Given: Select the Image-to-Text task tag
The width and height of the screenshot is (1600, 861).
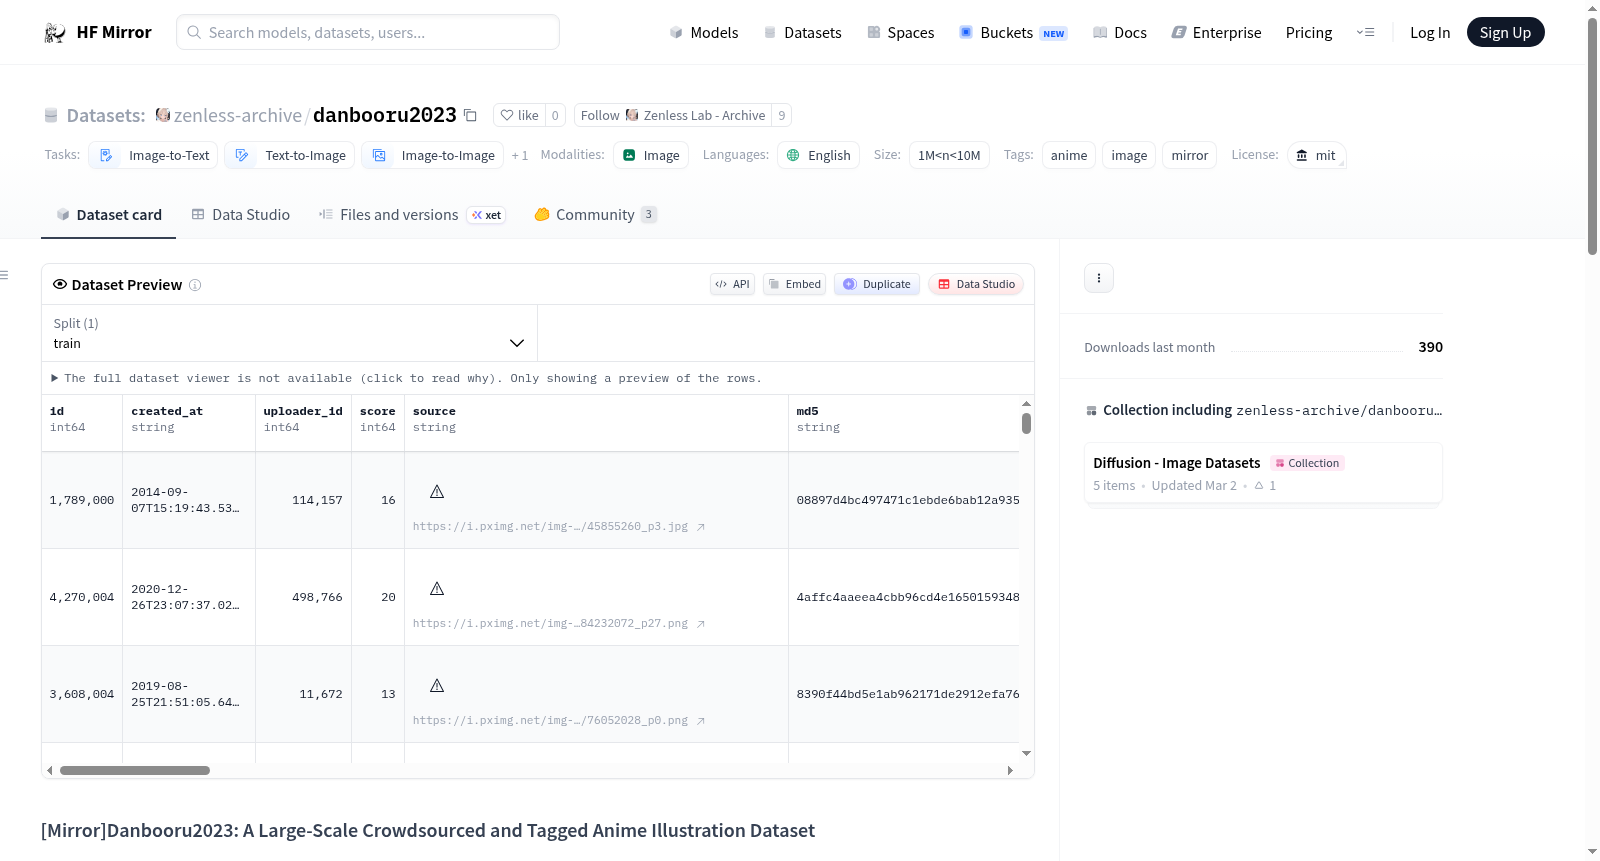Looking at the screenshot, I should coord(154,155).
